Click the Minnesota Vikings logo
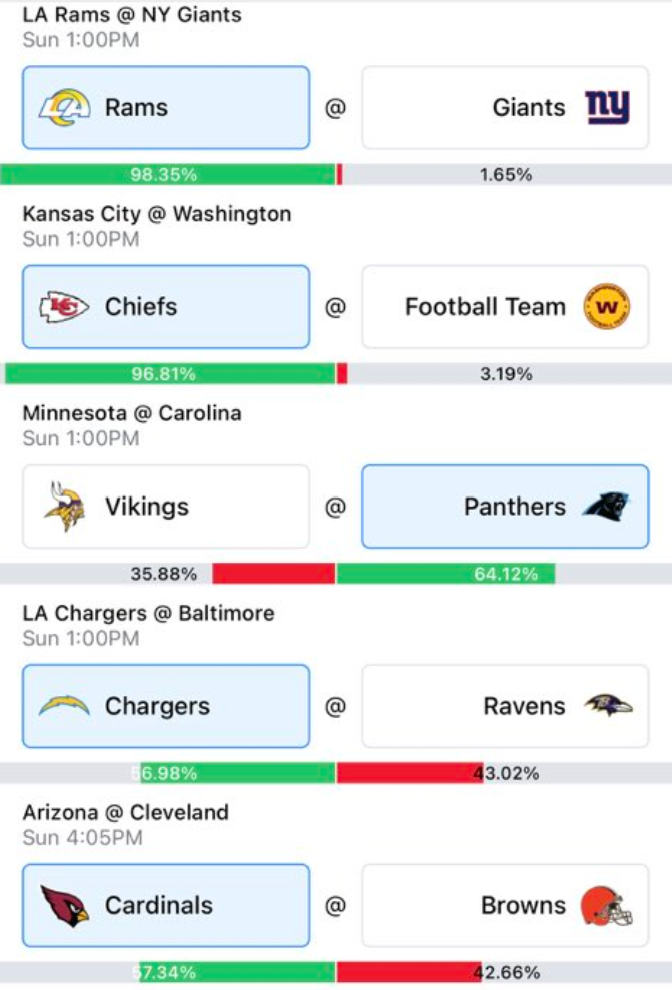Image resolution: width=672 pixels, height=990 pixels. (64, 506)
